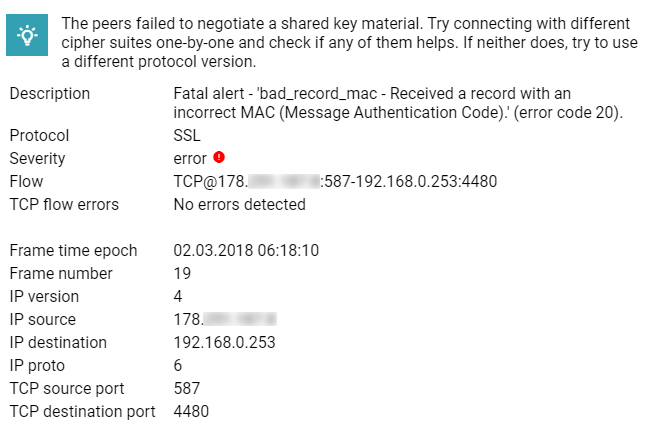The height and width of the screenshot is (424, 663).
Task: Click the error severity text
Action: pos(190,159)
